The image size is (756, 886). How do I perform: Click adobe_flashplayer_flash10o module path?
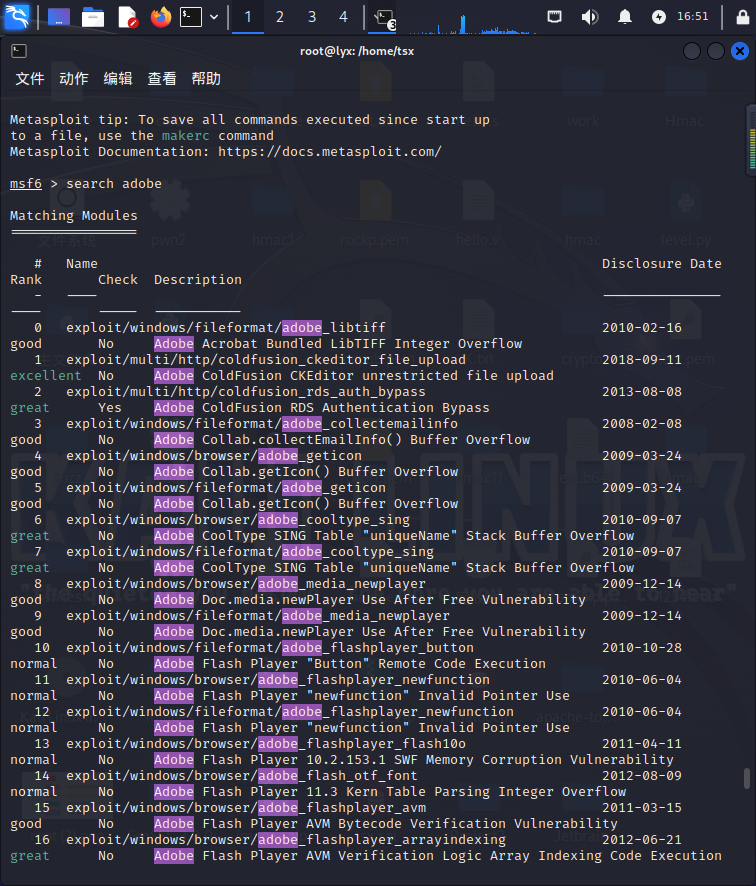tap(266, 744)
